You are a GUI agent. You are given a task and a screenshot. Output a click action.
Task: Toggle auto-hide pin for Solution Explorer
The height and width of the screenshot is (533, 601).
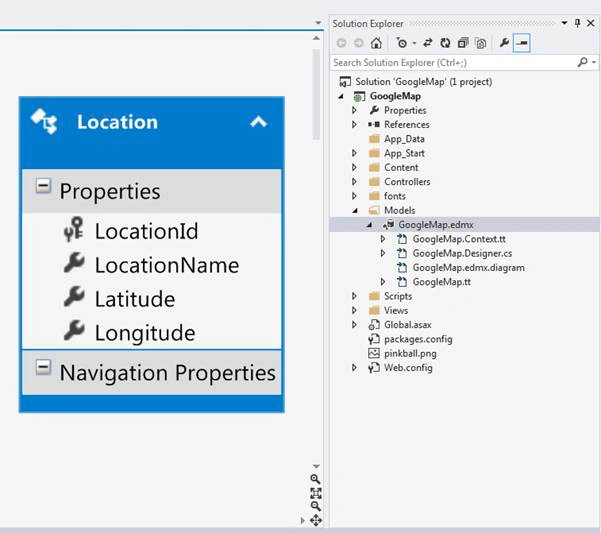click(577, 23)
